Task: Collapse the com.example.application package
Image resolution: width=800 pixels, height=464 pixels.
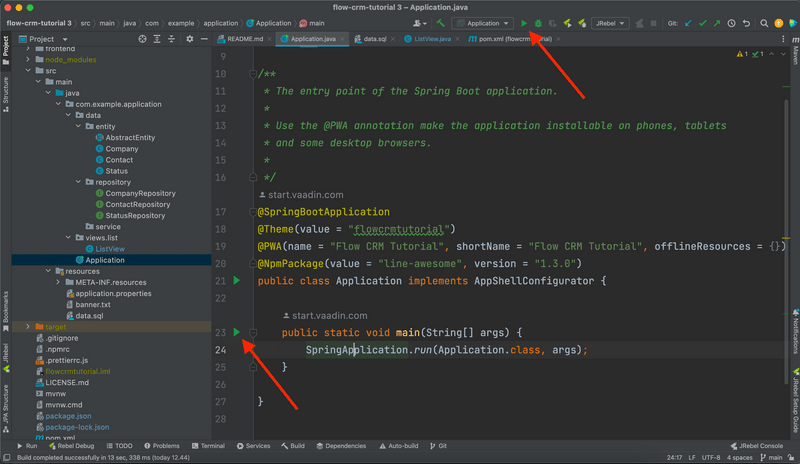Action: (x=58, y=104)
